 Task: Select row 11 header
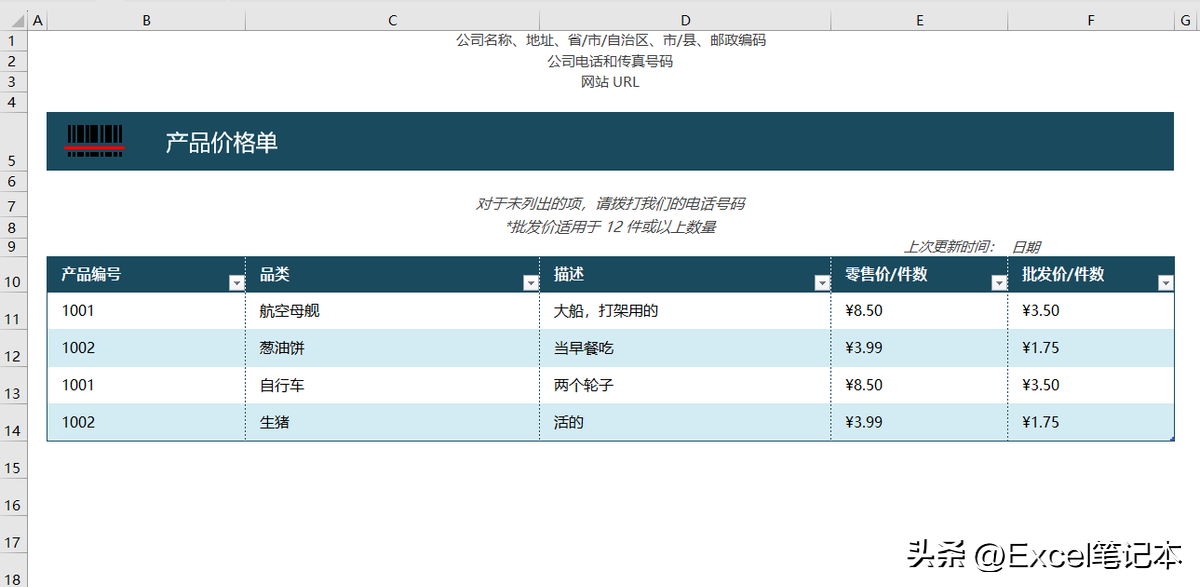coord(13,311)
